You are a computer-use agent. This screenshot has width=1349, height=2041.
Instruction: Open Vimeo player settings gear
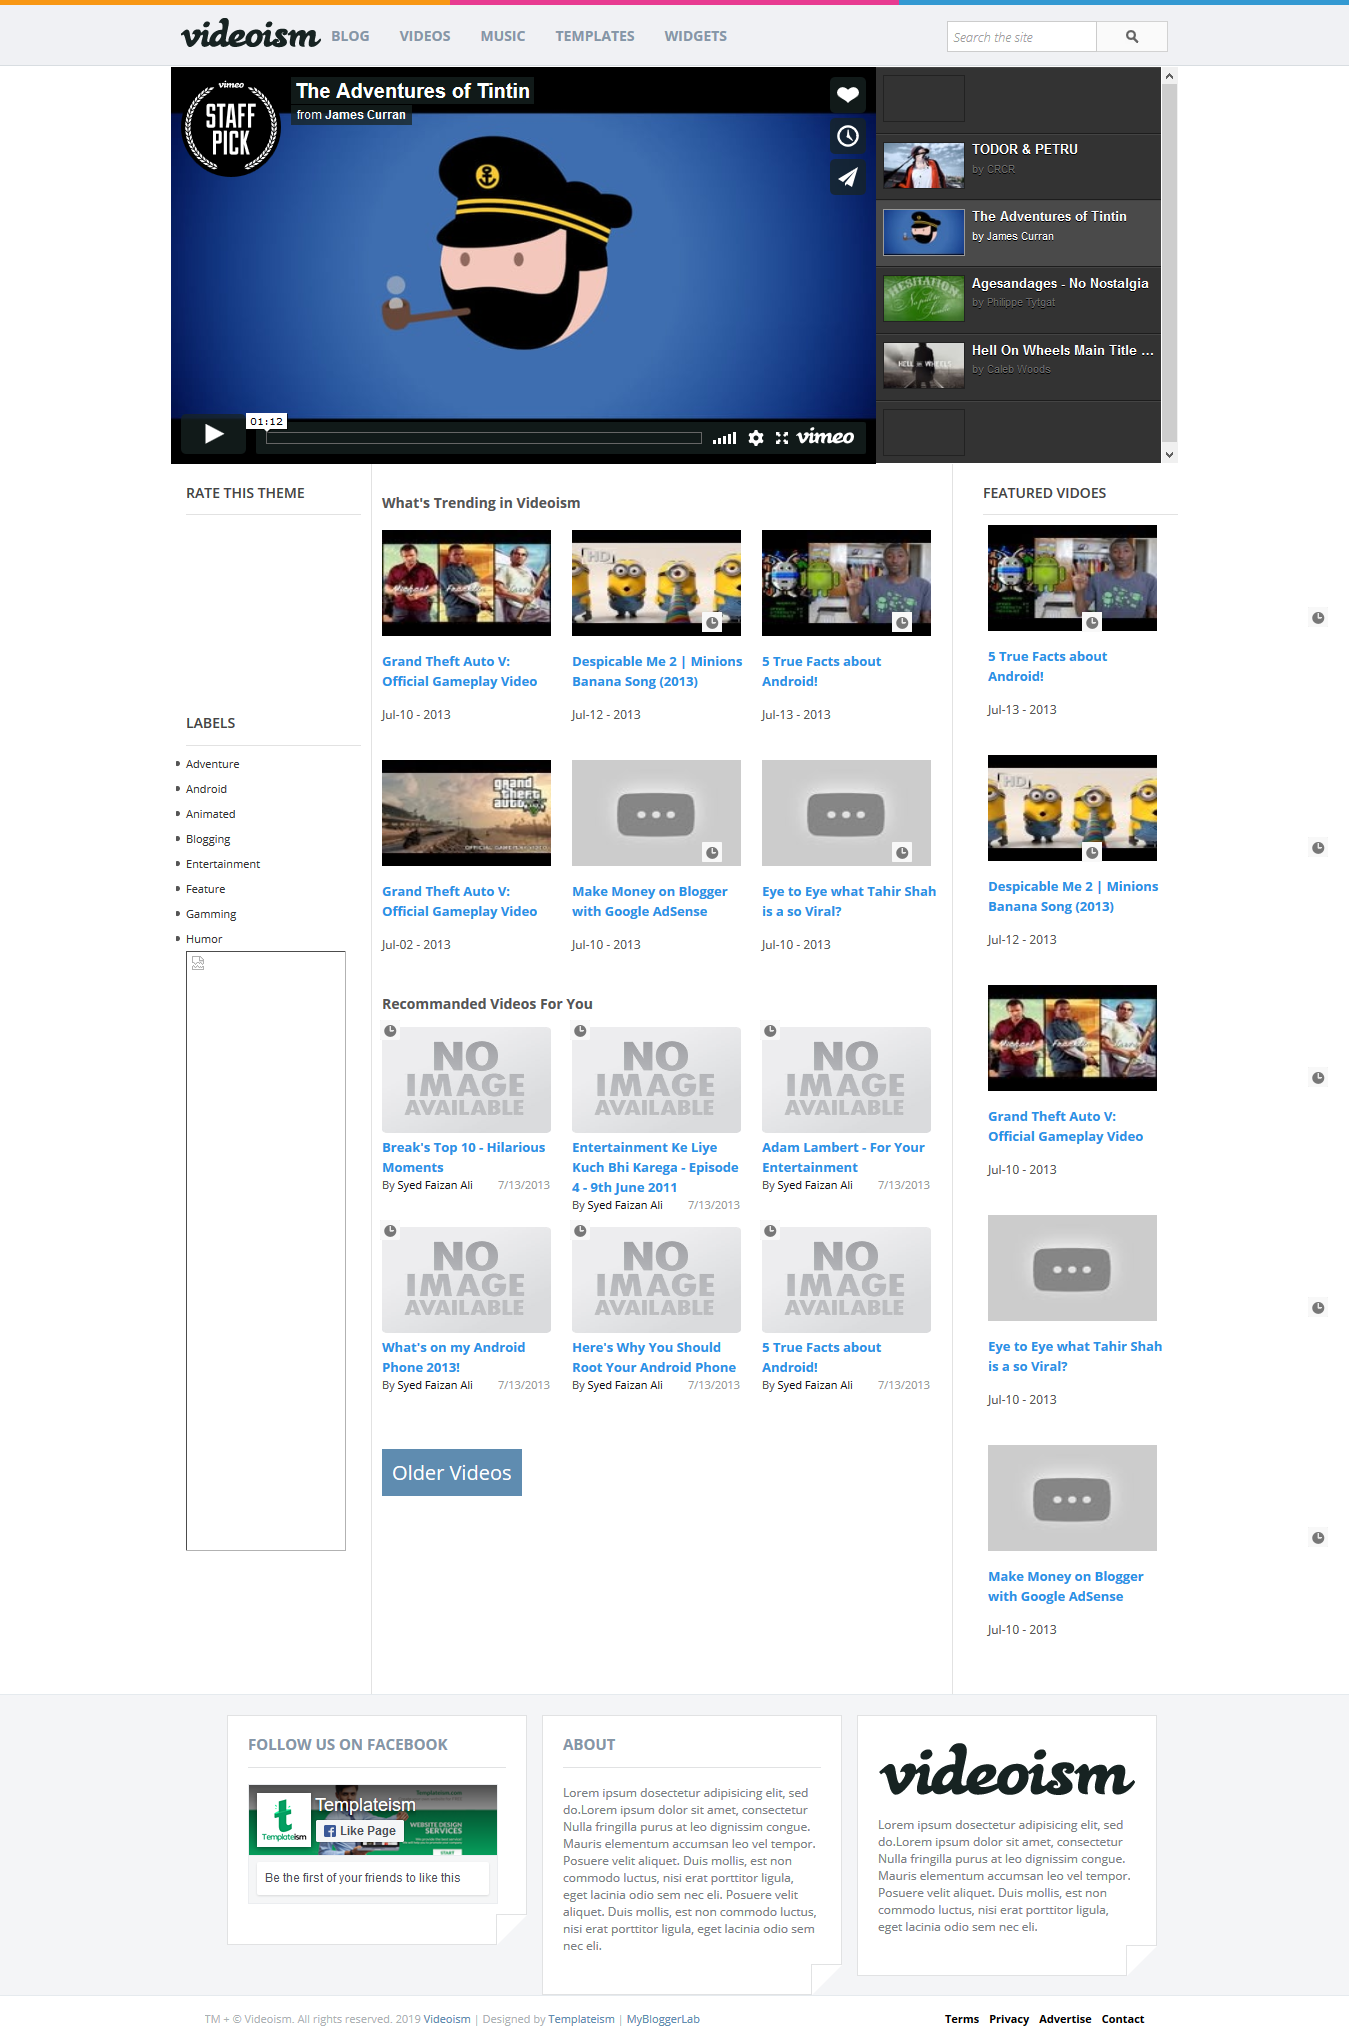pyautogui.click(x=756, y=438)
